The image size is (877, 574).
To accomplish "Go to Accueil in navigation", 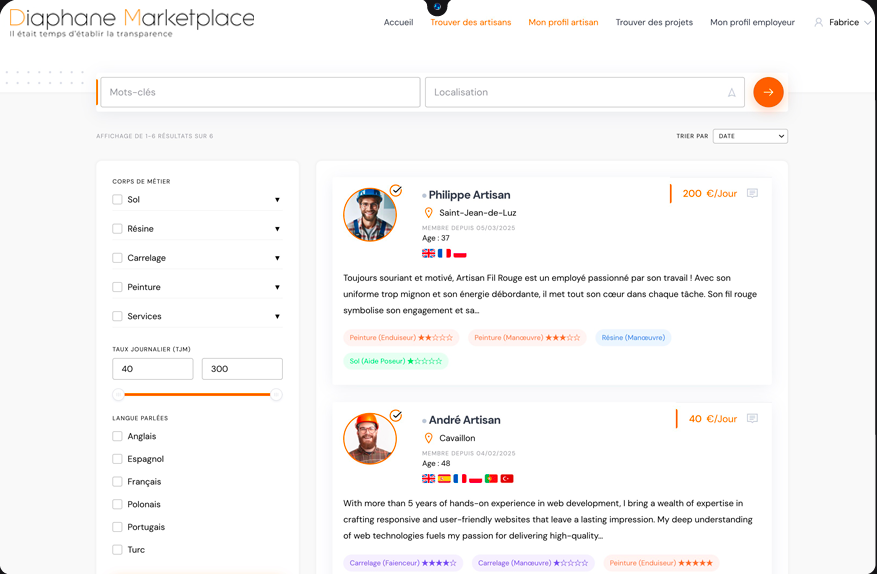I will click(x=398, y=22).
